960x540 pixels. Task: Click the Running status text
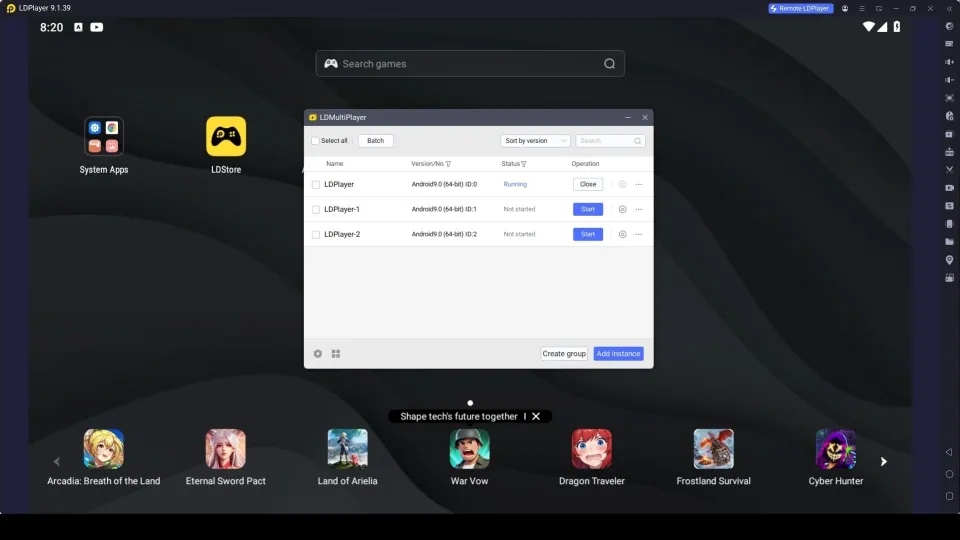point(515,184)
